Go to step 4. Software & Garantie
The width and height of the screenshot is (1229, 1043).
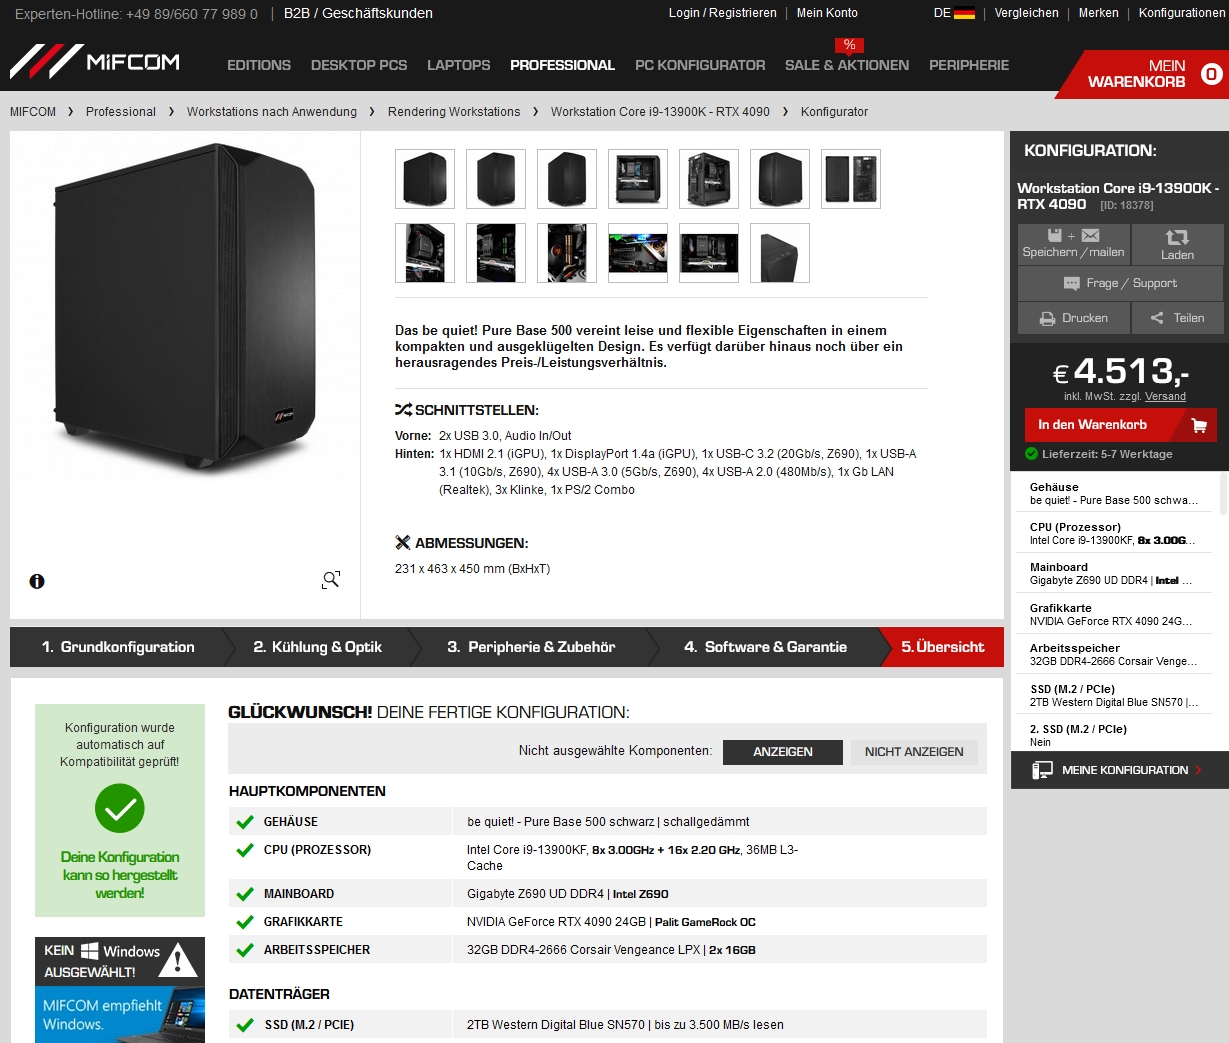pos(765,647)
